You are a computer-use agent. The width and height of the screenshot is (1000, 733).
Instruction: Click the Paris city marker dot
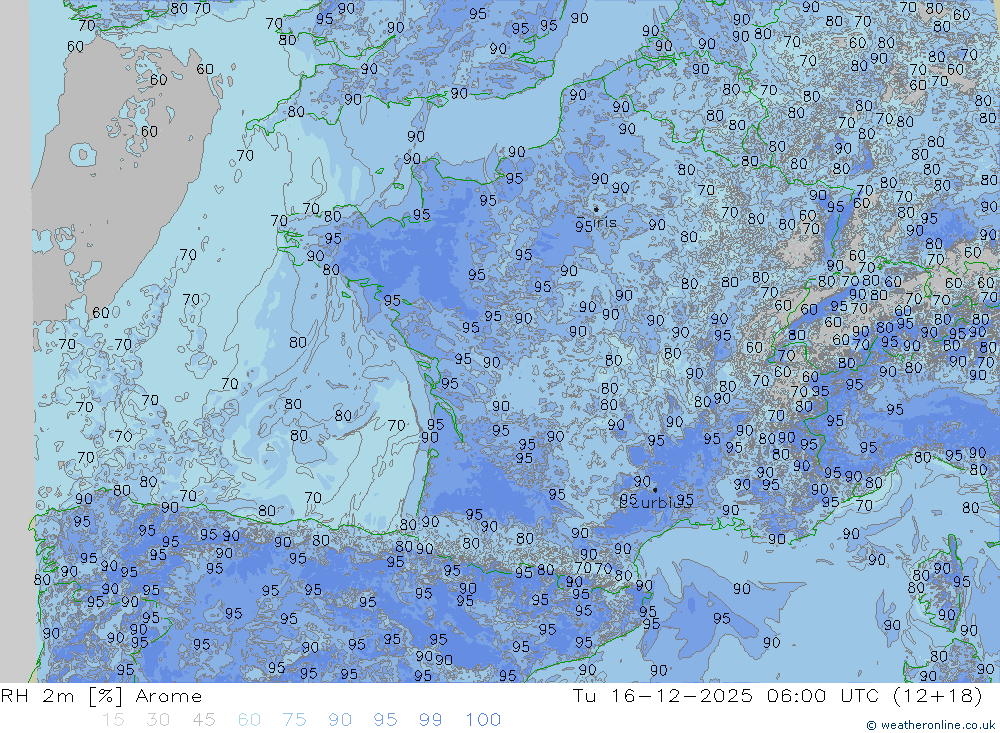pyautogui.click(x=596, y=209)
